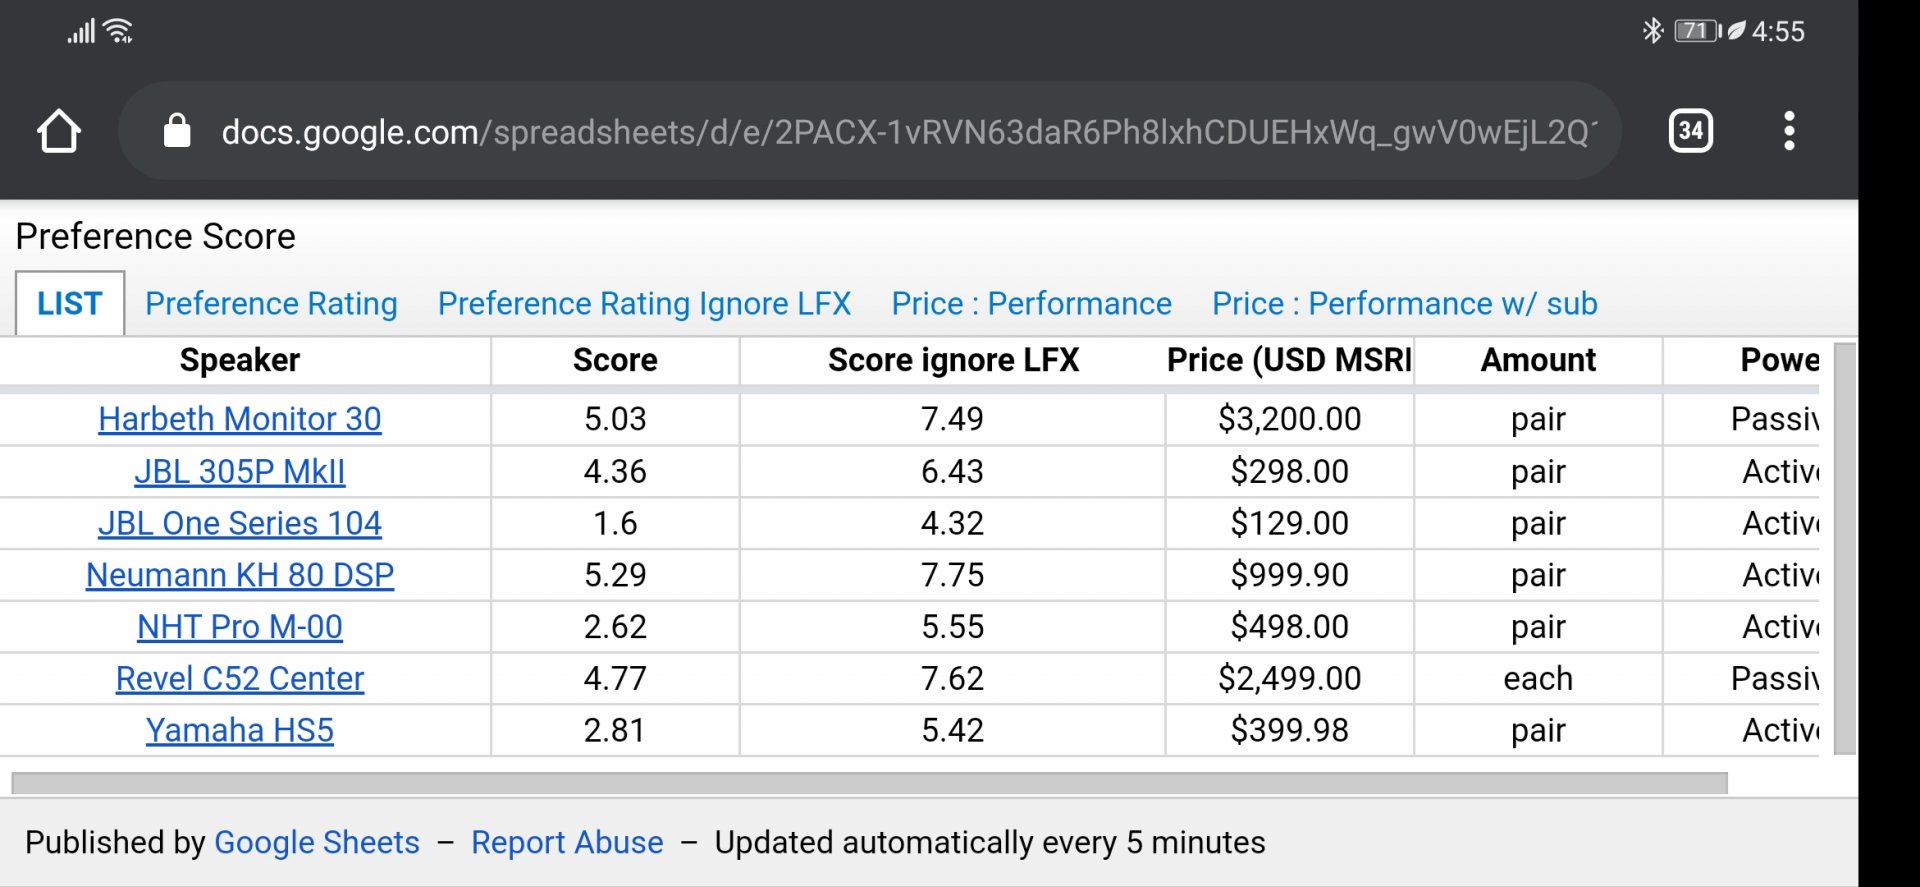Click the Report Abuse link
Viewport: 1920px width, 887px height.
[x=567, y=843]
